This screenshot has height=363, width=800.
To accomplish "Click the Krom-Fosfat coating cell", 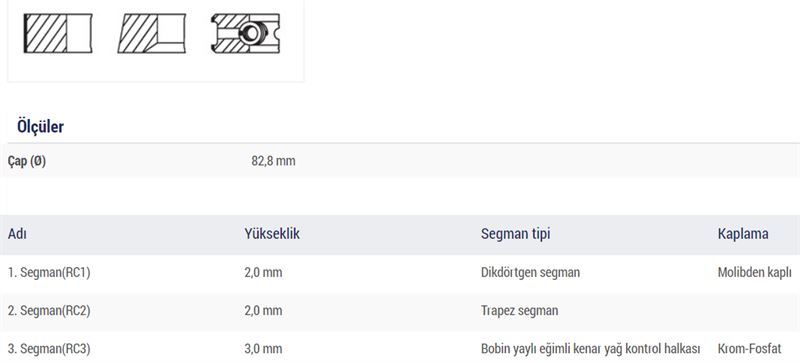I will [x=749, y=349].
